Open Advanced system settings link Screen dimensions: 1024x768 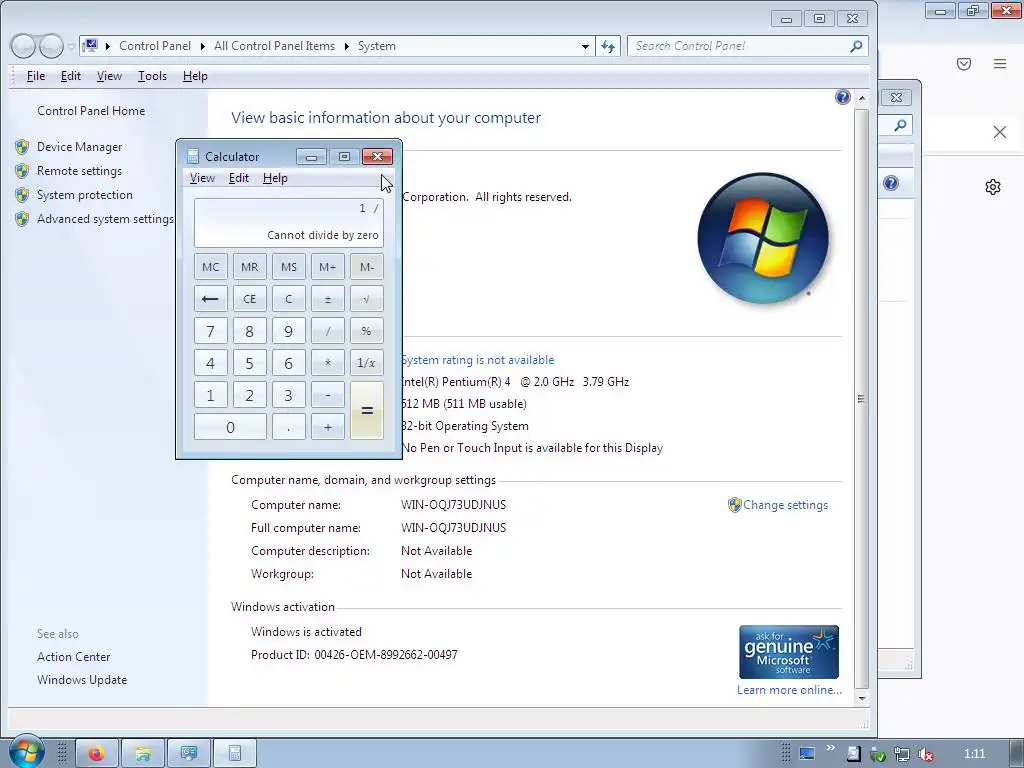tap(105, 219)
